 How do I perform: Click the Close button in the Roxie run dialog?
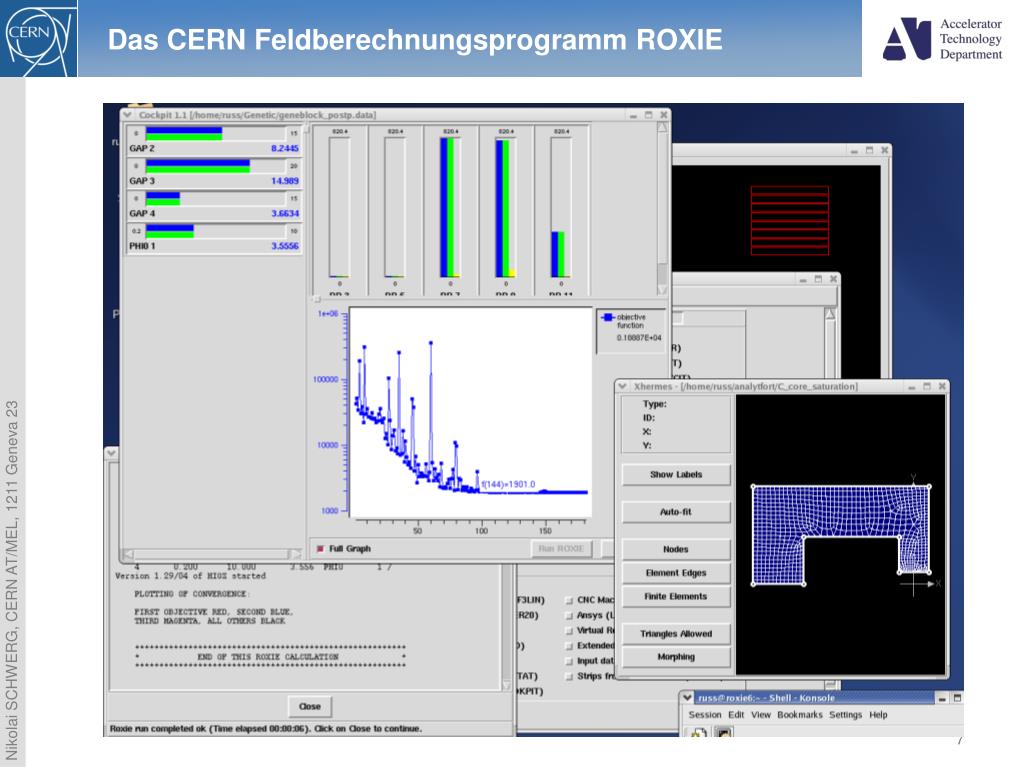tap(310, 706)
